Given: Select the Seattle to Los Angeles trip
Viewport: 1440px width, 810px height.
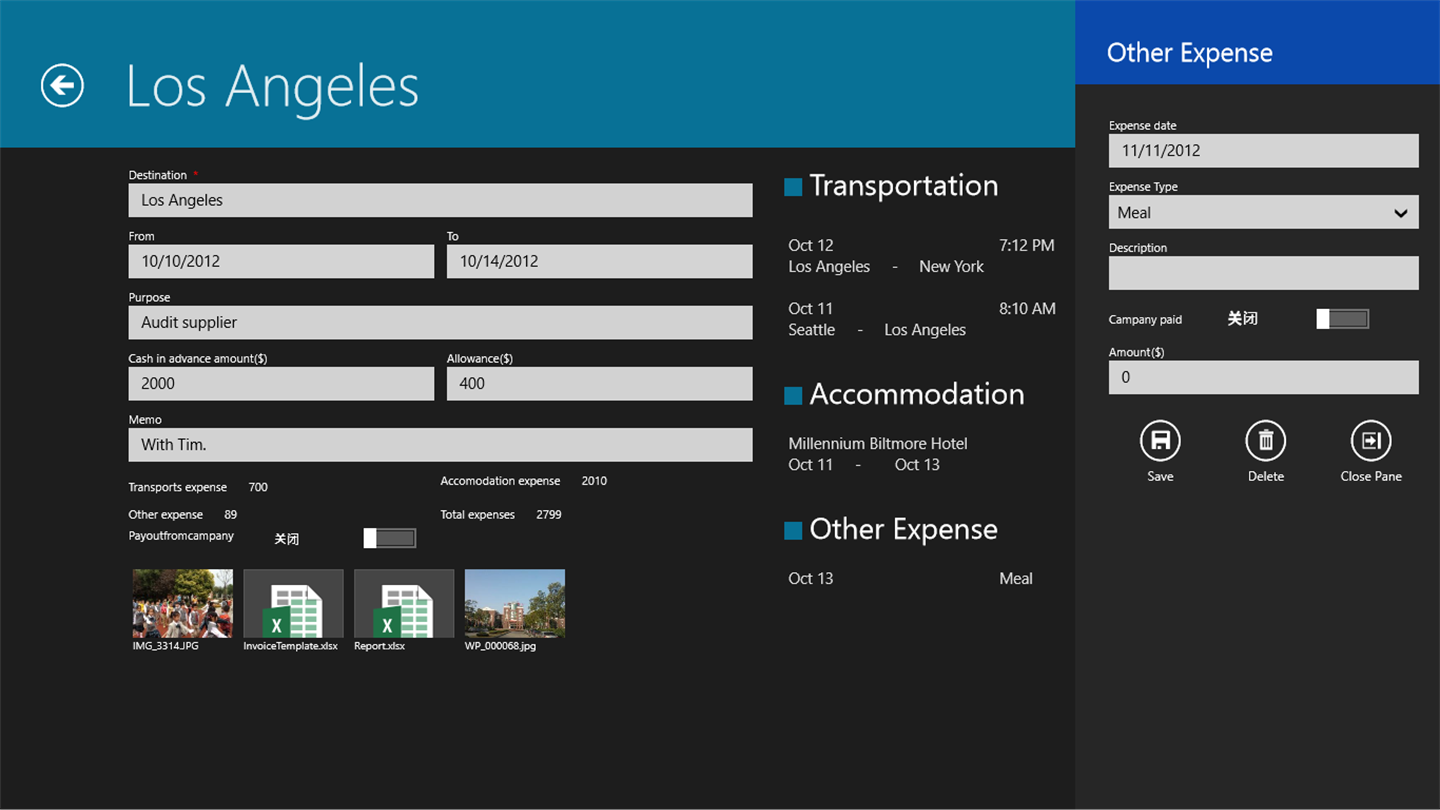Looking at the screenshot, I should click(x=920, y=319).
